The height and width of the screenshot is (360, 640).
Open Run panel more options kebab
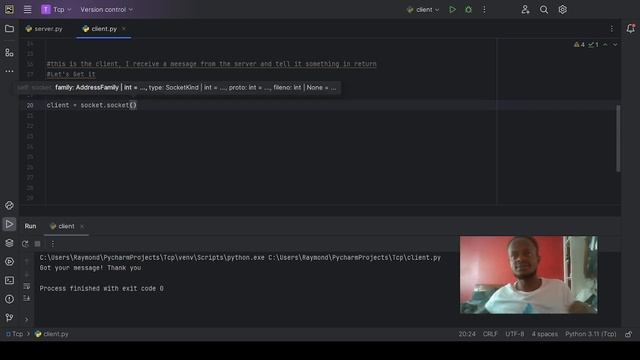[52, 244]
